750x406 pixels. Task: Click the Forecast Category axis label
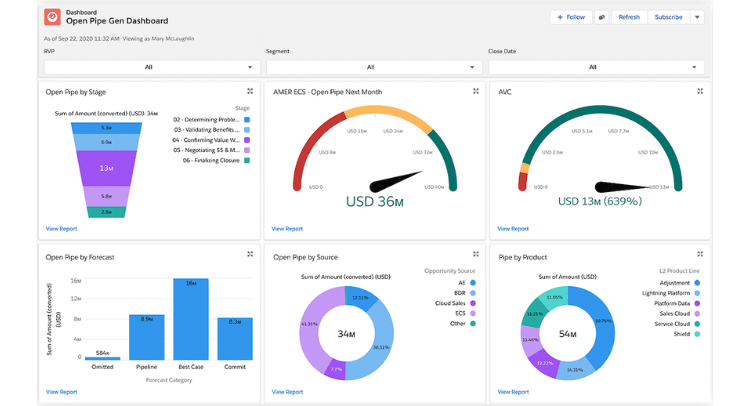click(x=169, y=380)
